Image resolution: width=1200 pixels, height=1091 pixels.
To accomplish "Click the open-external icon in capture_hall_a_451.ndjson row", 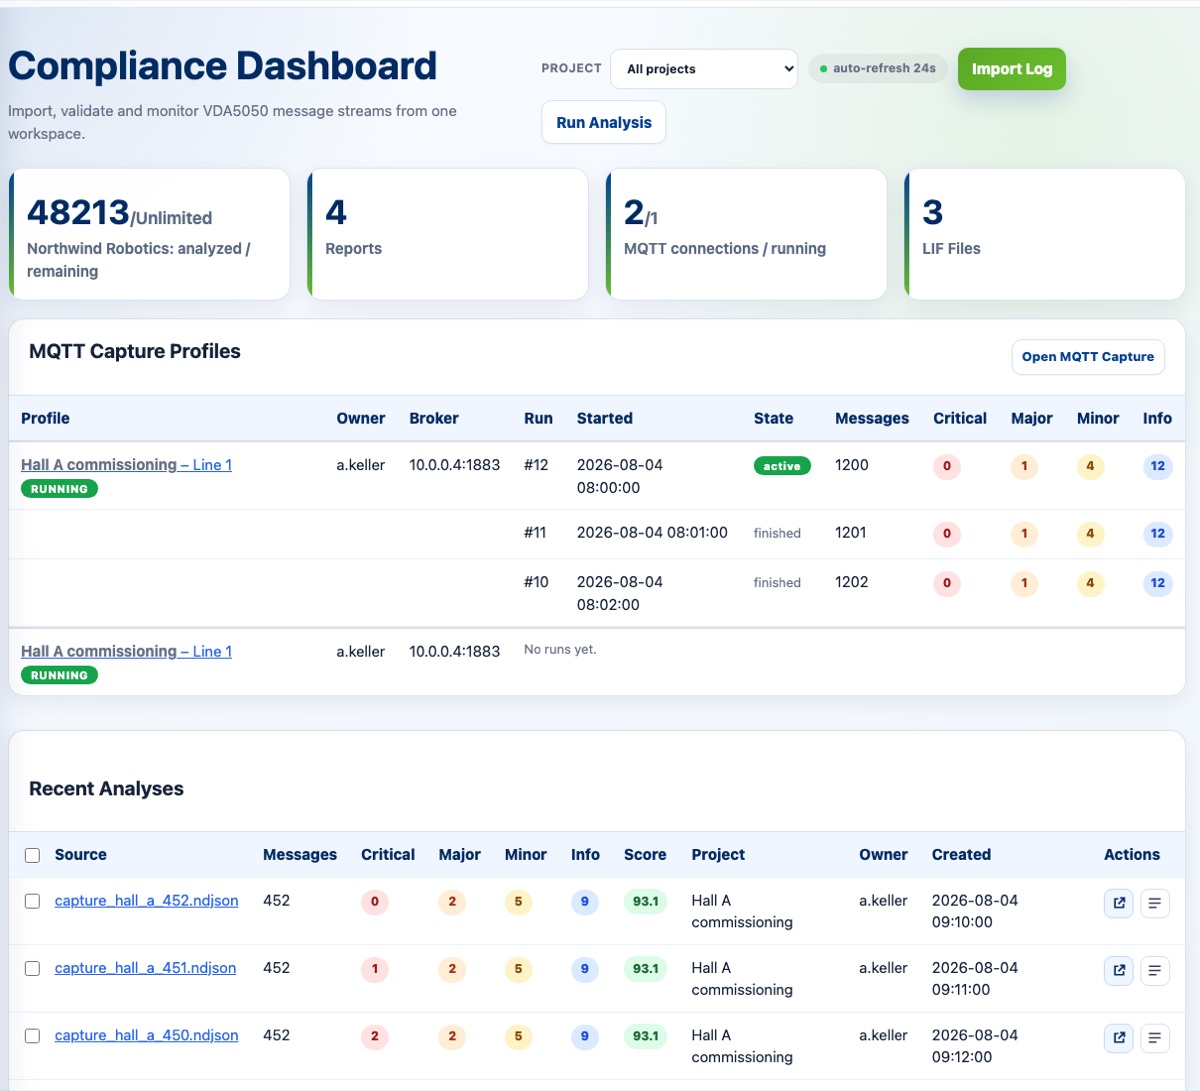I will tap(1119, 970).
